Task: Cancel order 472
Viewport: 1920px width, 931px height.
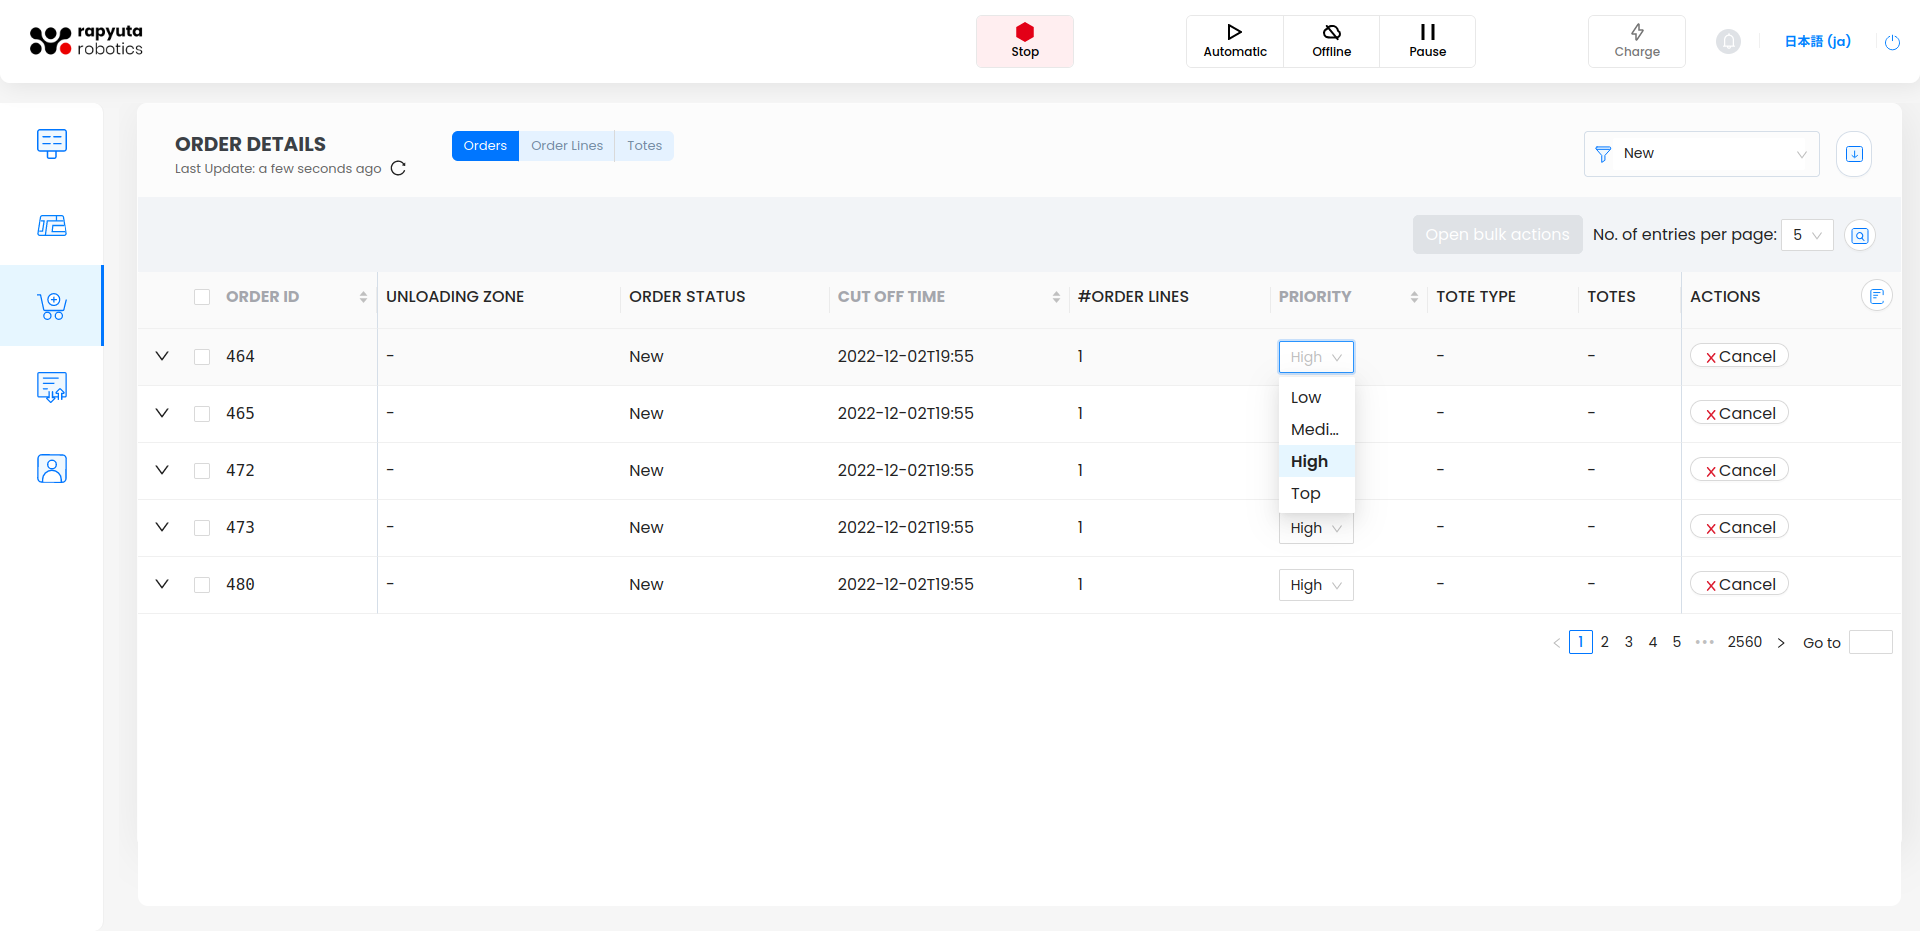Action: 1739,470
